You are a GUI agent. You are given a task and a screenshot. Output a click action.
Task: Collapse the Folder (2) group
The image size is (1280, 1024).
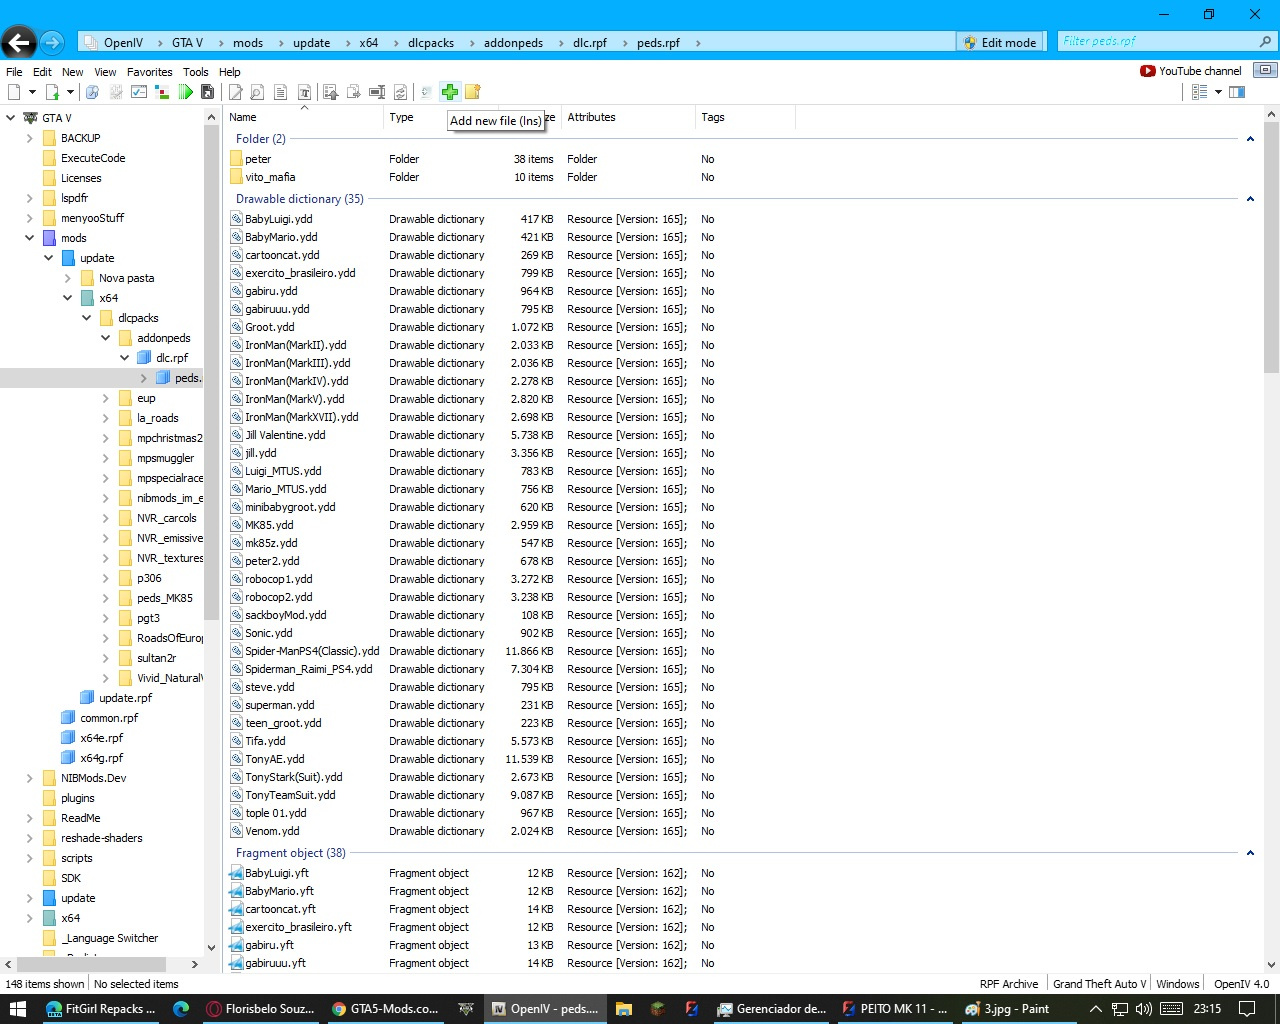click(1250, 139)
